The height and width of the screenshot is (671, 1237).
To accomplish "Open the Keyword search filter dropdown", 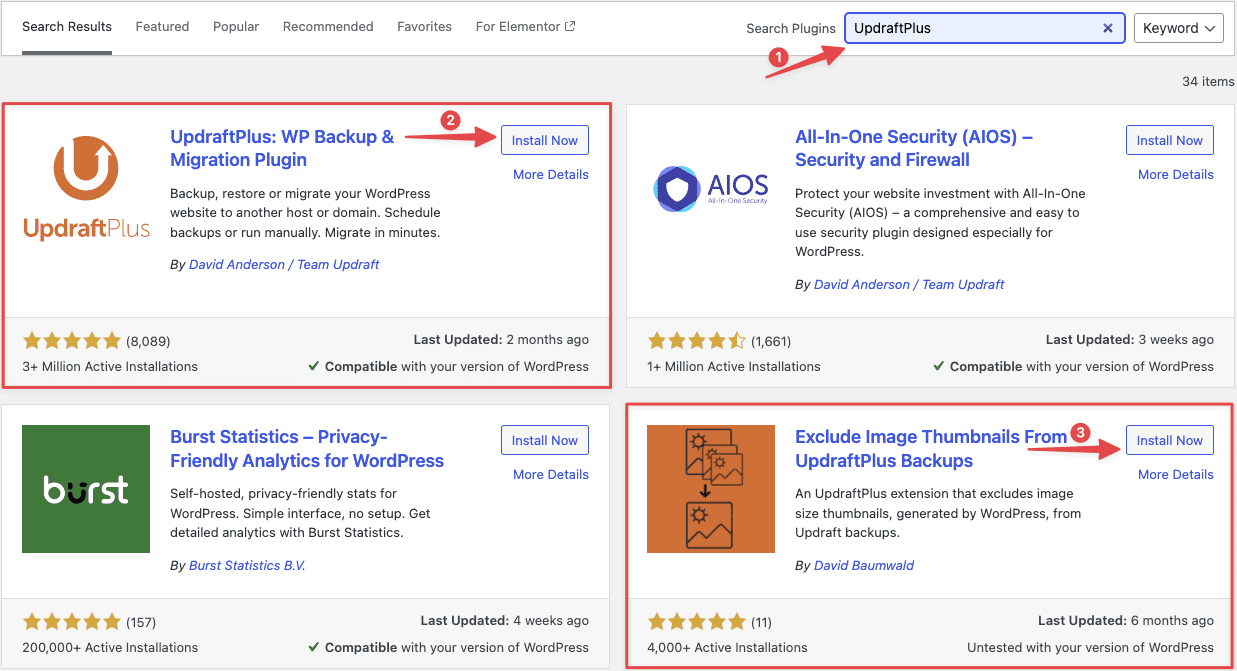I will coord(1178,28).
